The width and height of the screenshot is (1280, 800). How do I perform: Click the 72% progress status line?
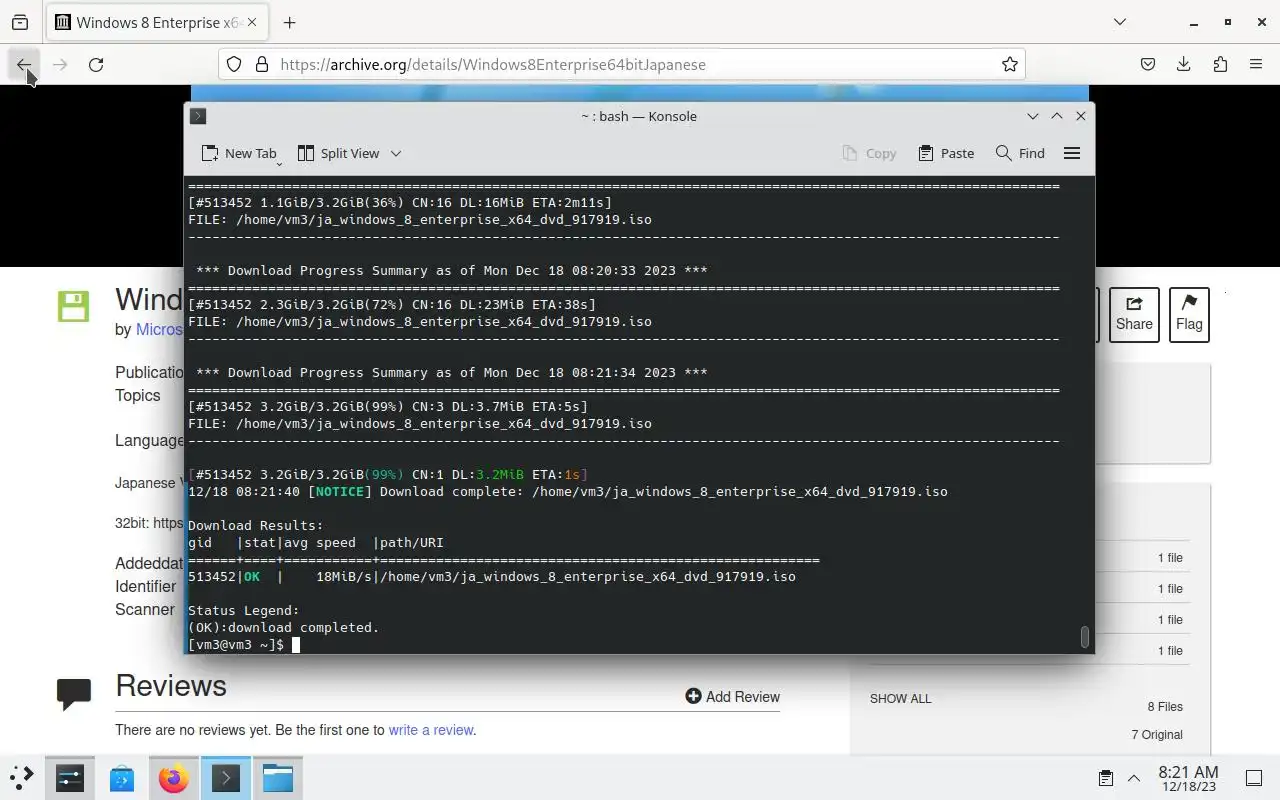[x=391, y=305]
